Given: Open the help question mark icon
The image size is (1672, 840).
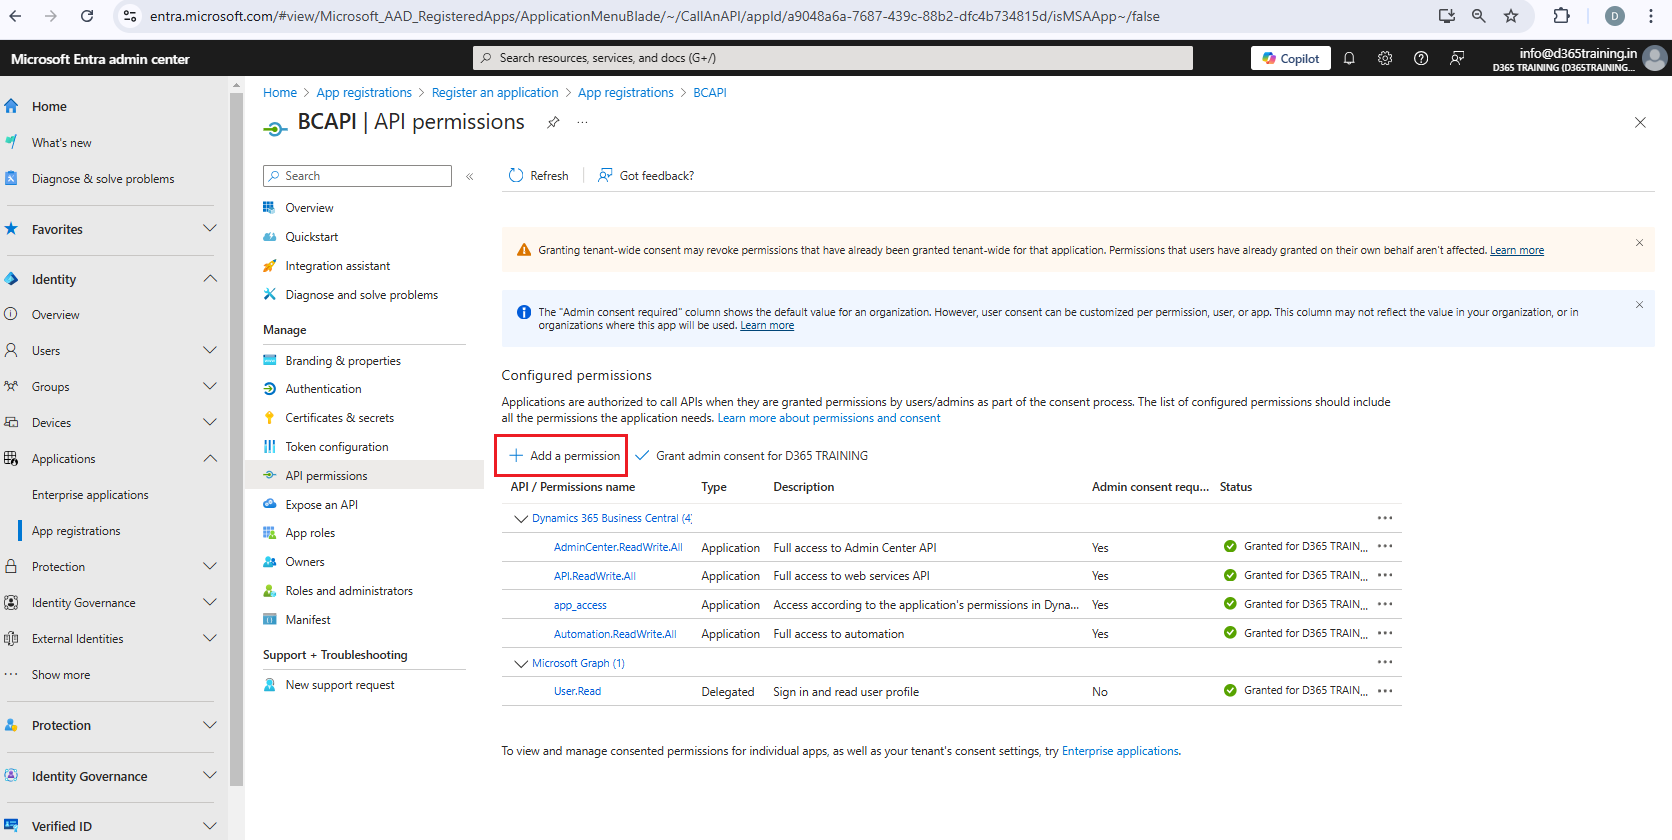Looking at the screenshot, I should point(1421,58).
